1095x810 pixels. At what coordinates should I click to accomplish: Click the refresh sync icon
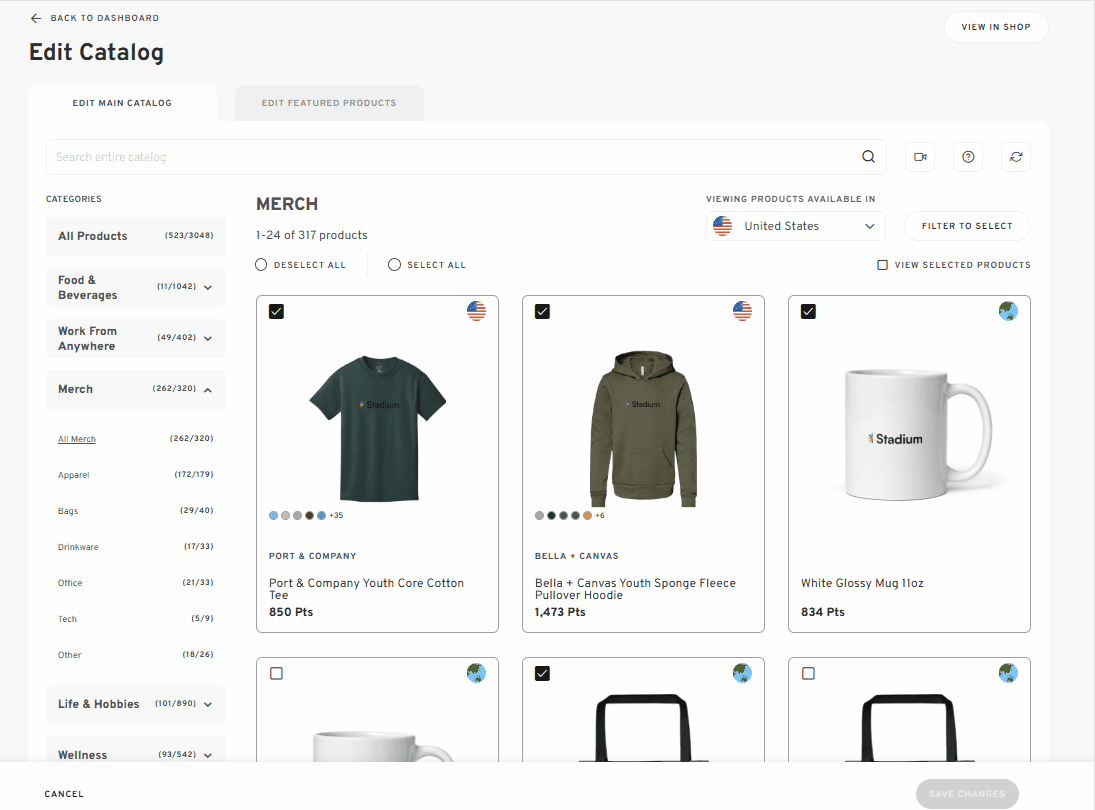pos(1015,157)
